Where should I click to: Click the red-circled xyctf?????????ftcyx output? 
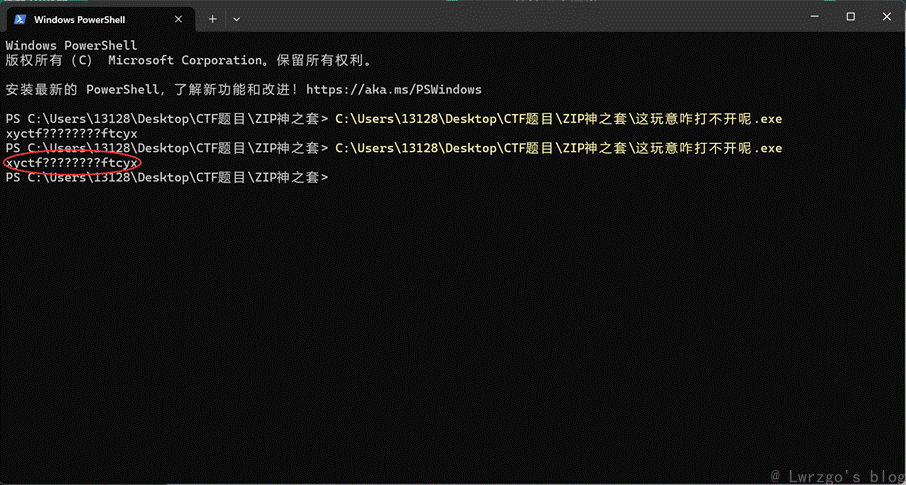point(72,163)
